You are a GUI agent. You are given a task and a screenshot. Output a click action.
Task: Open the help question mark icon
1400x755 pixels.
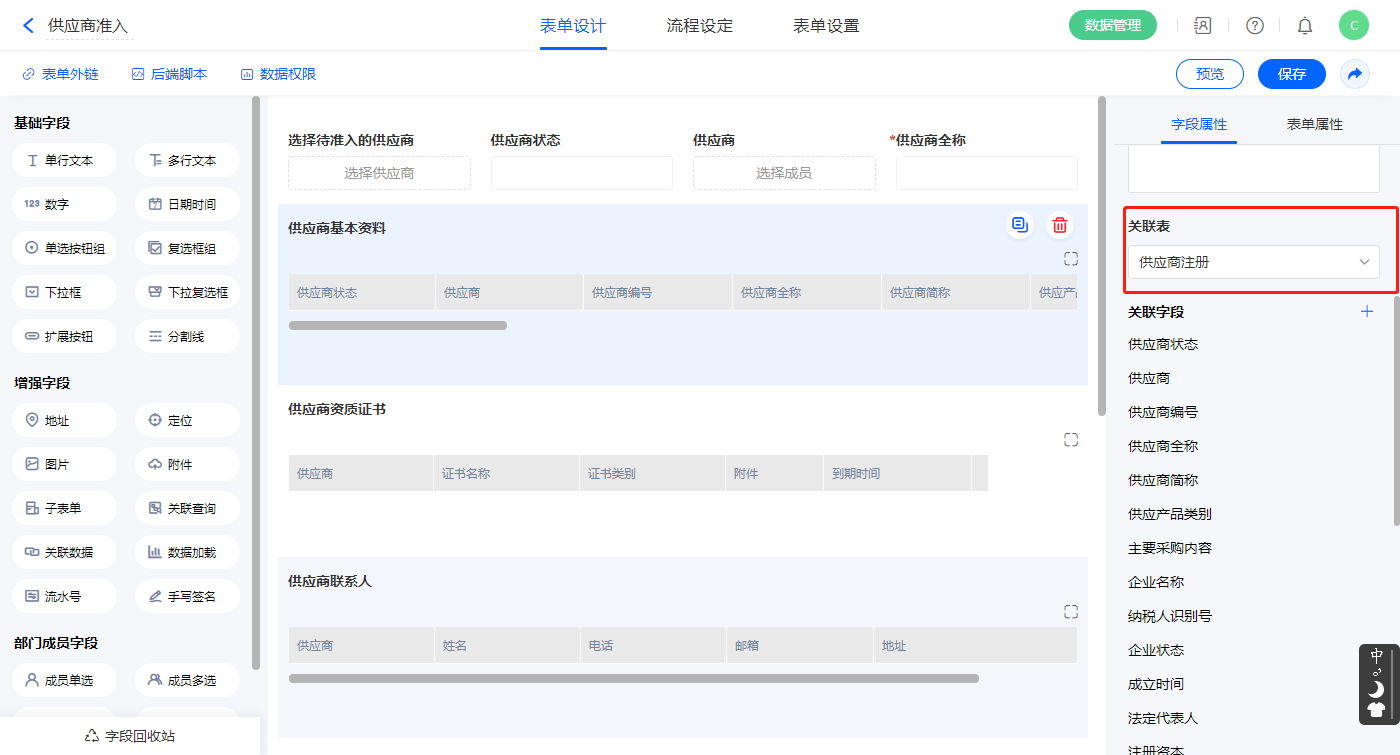[1254, 26]
